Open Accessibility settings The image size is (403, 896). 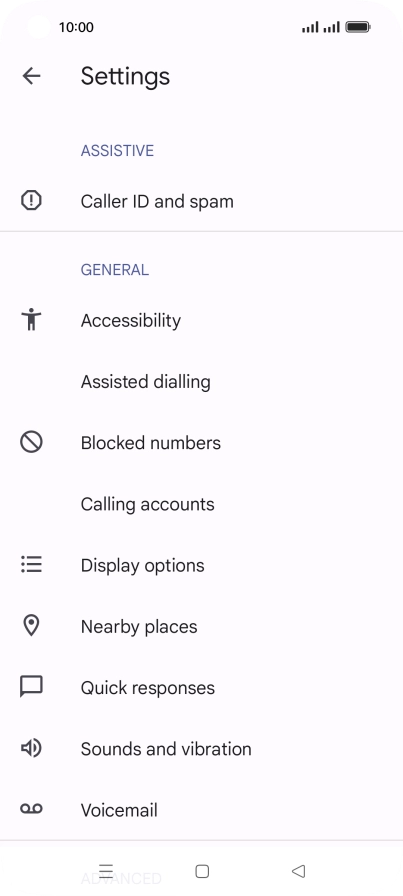click(x=201, y=320)
